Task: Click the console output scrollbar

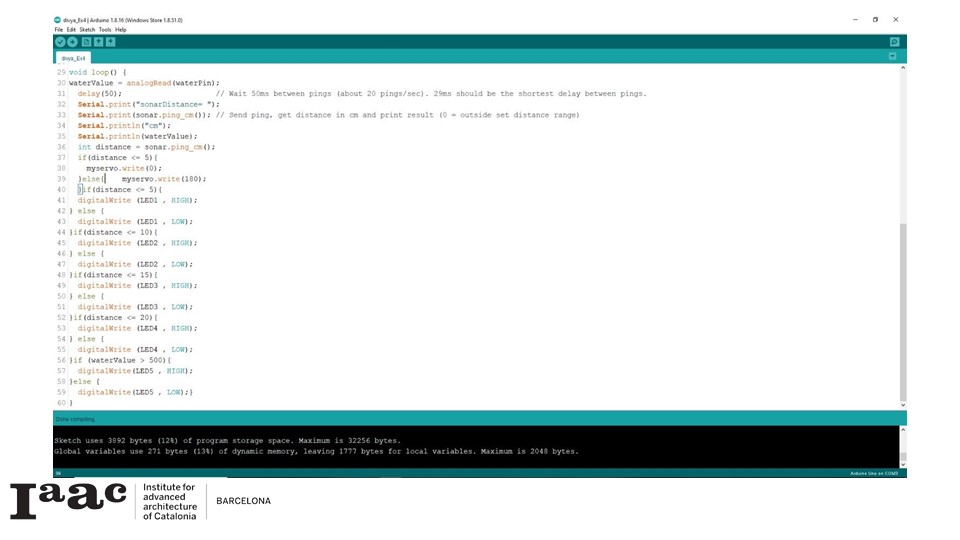Action: click(903, 445)
